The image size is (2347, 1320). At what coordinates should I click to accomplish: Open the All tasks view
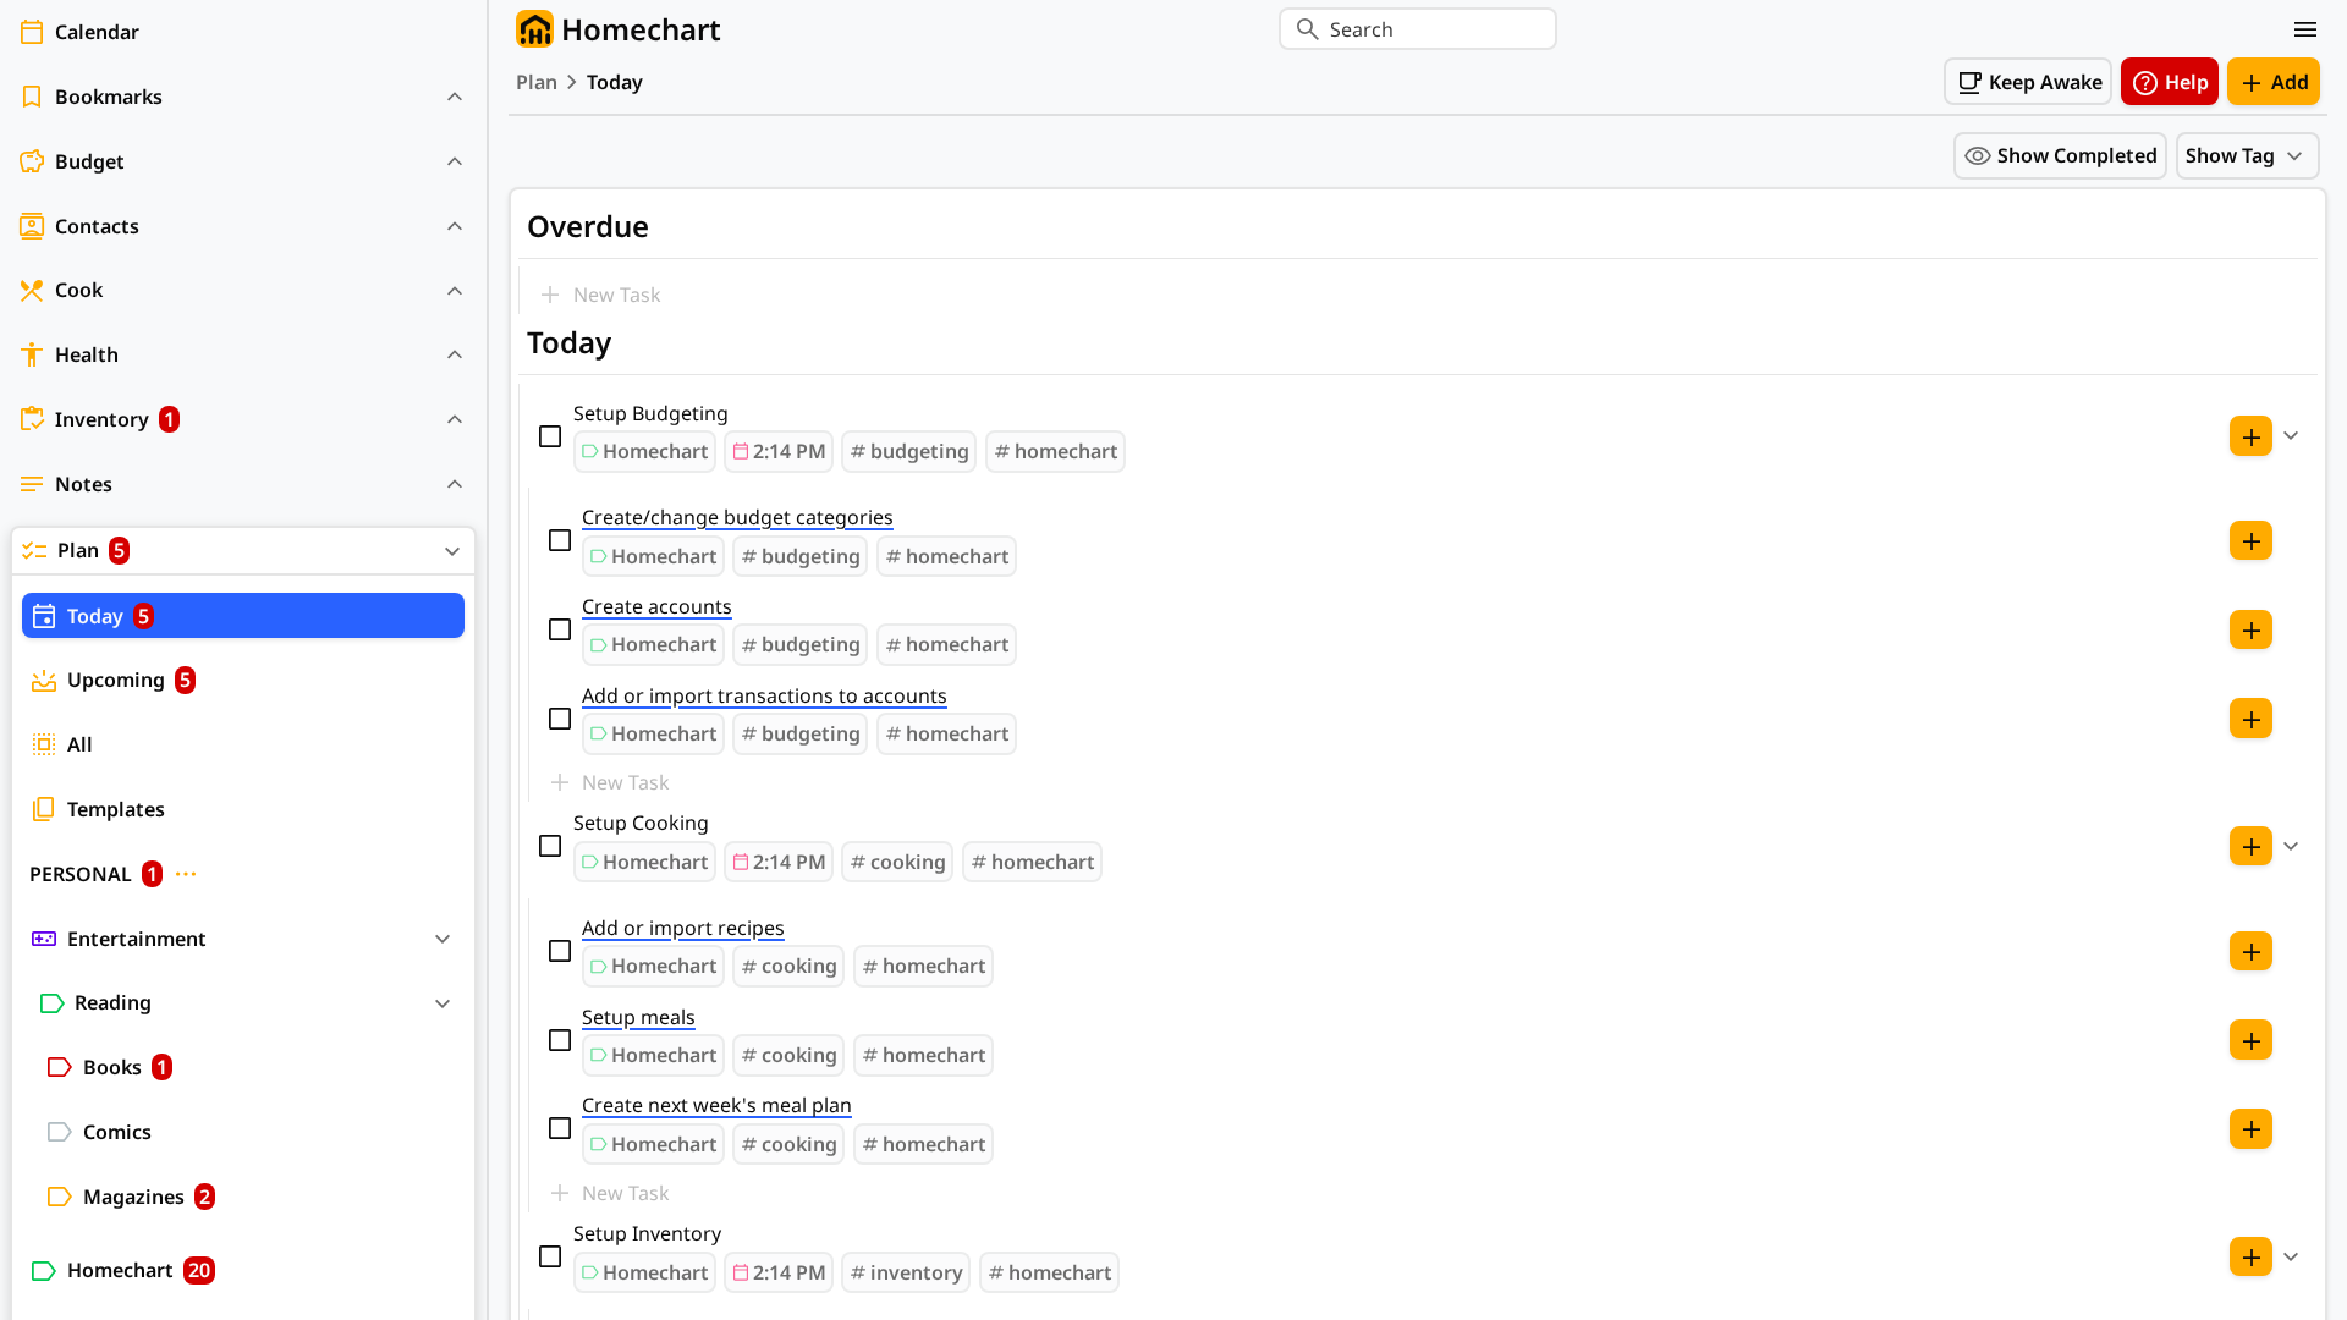tap(243, 744)
